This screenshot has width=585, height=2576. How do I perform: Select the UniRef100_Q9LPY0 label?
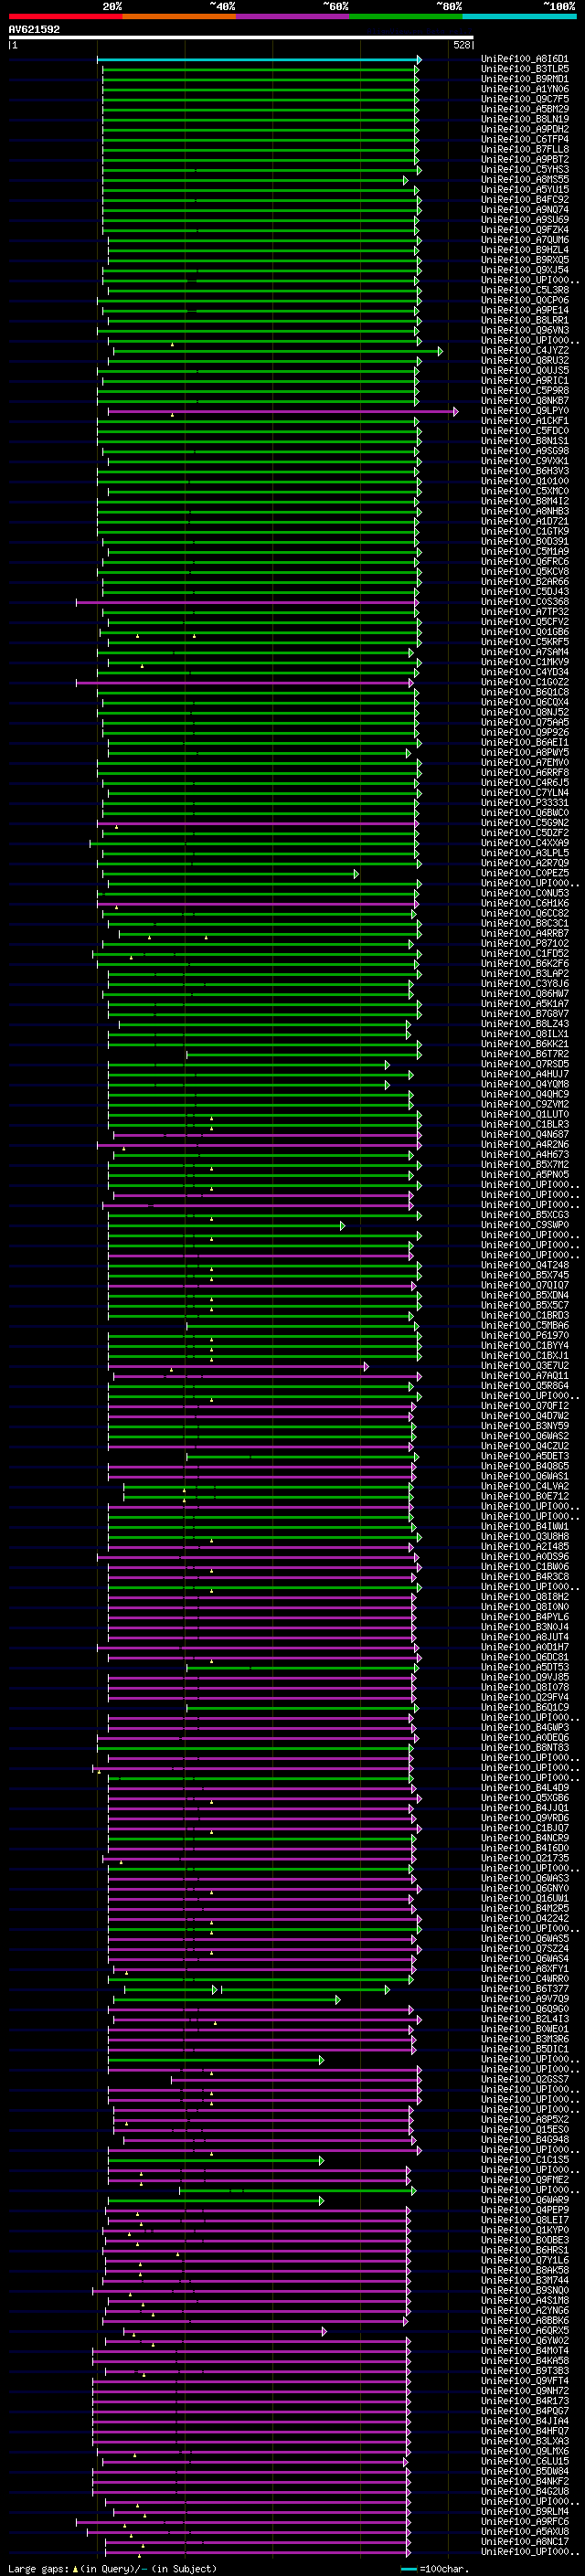click(x=525, y=412)
